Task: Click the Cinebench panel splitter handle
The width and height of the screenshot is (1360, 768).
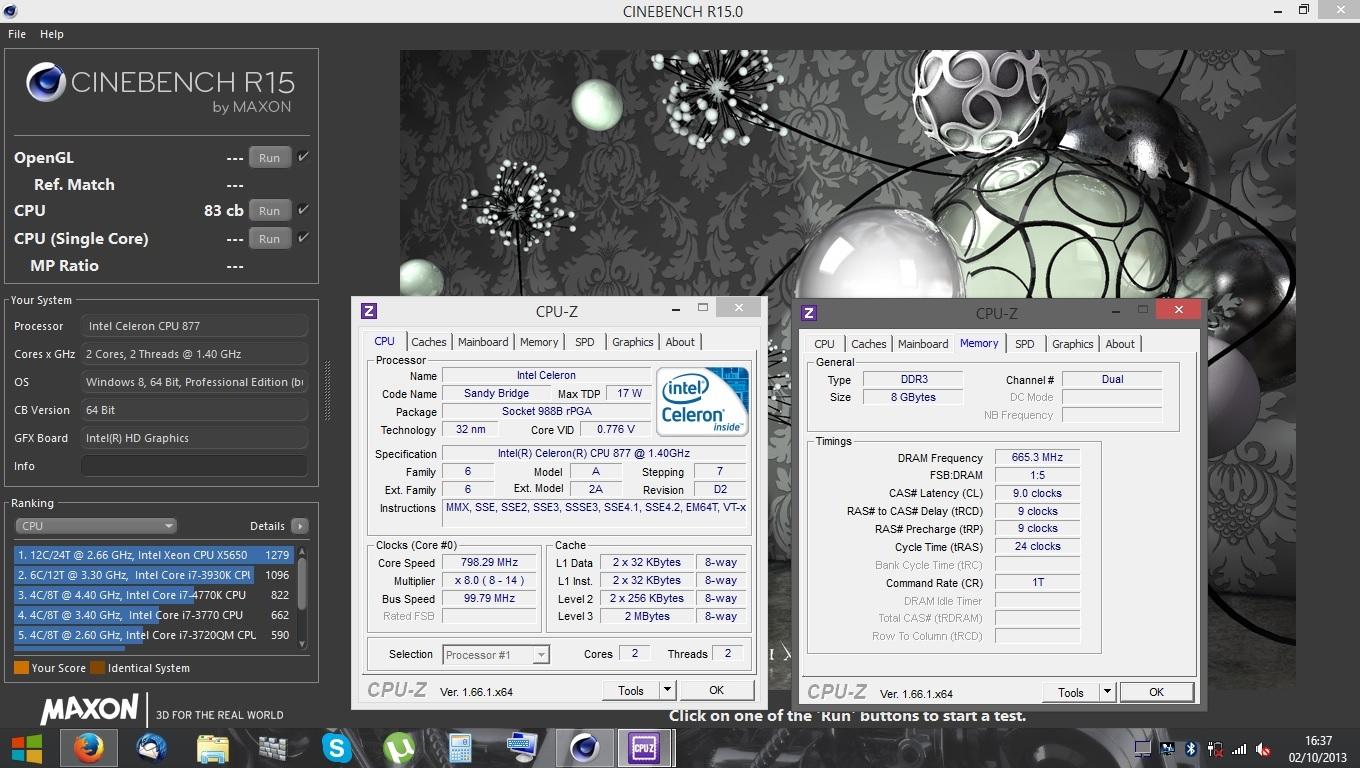Action: [x=326, y=392]
